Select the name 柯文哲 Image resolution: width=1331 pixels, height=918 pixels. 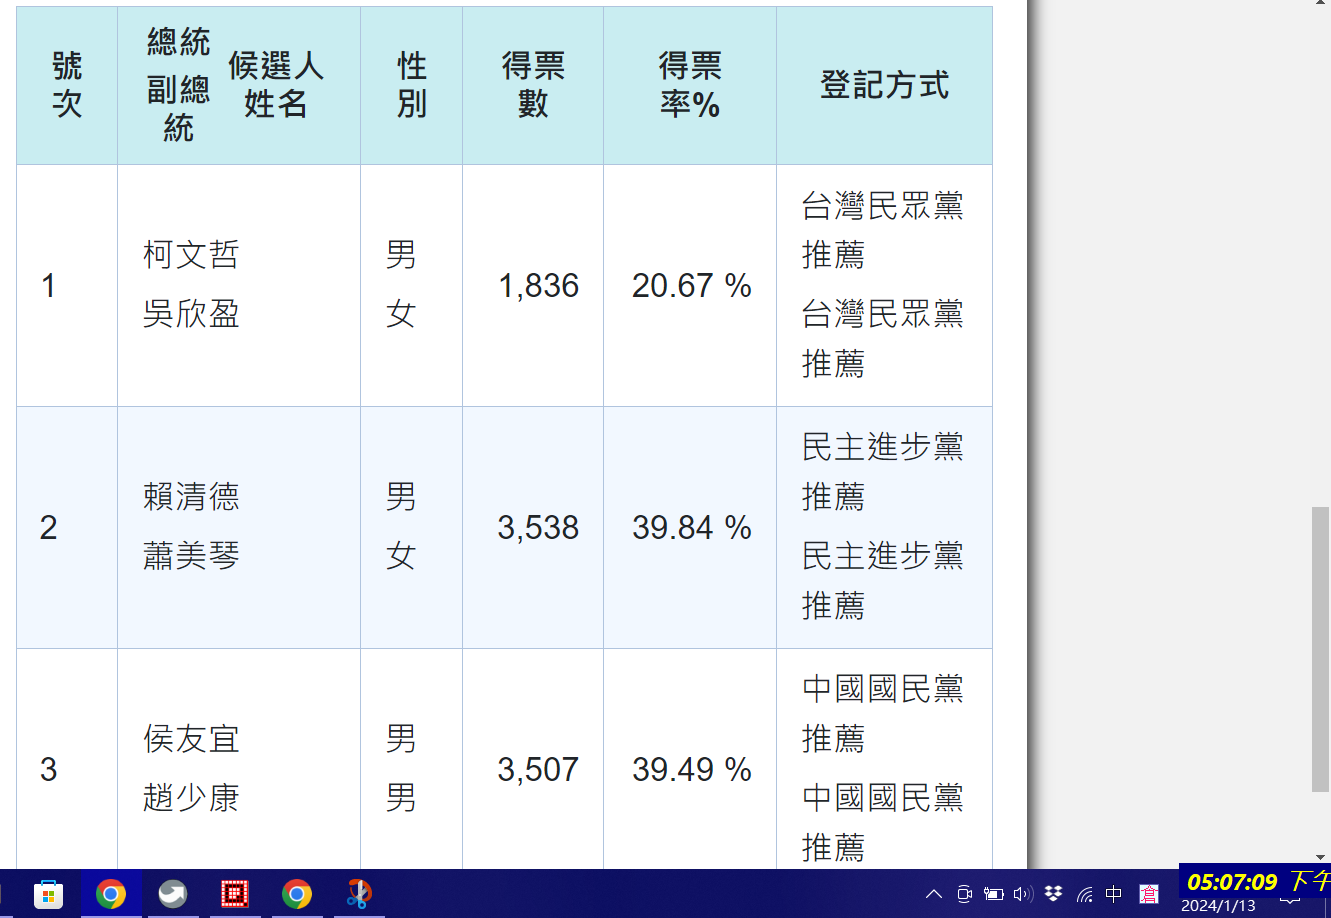pos(191,255)
